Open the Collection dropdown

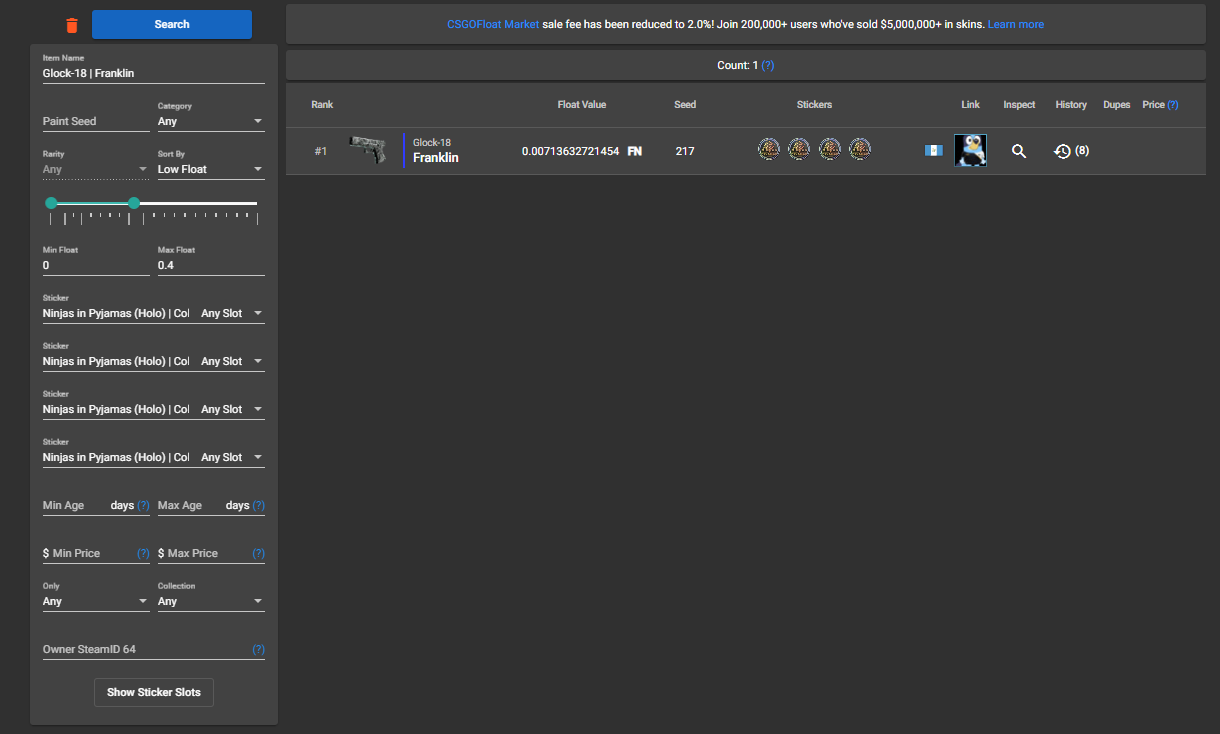(211, 601)
